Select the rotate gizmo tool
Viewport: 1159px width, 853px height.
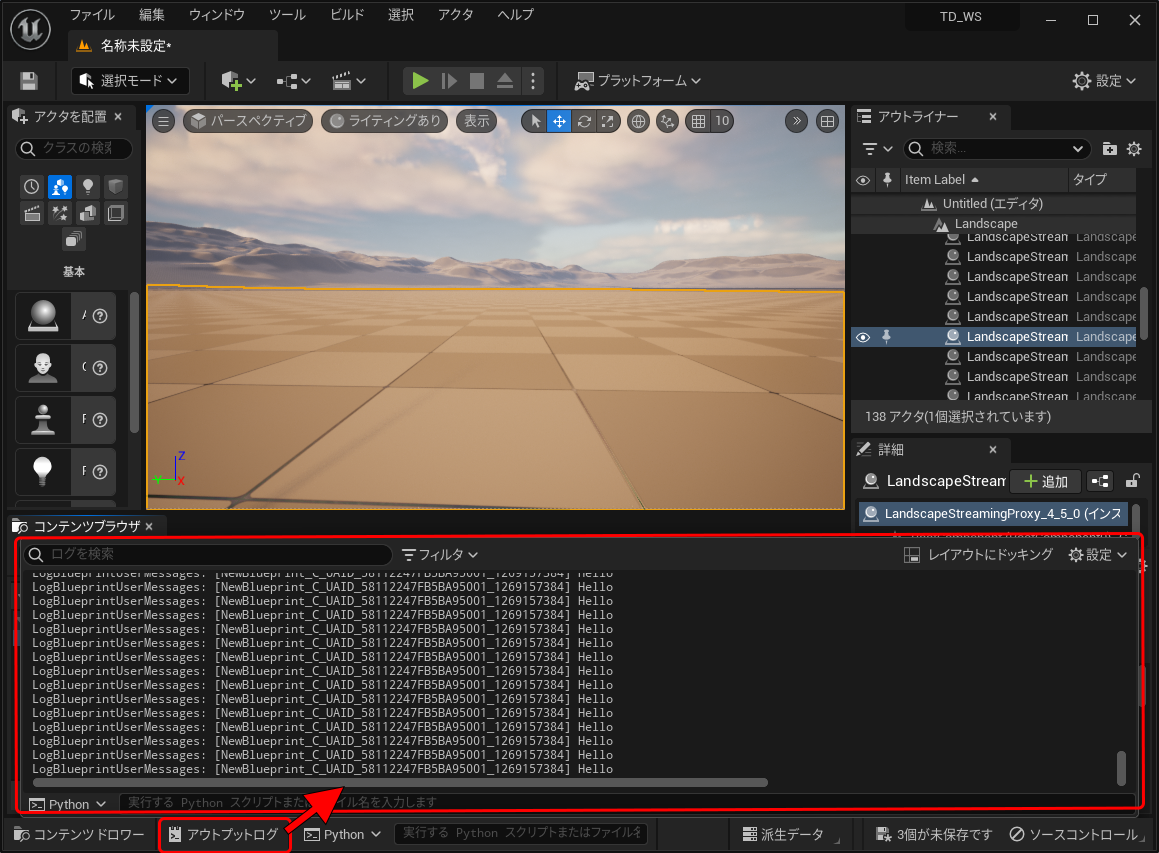(584, 121)
